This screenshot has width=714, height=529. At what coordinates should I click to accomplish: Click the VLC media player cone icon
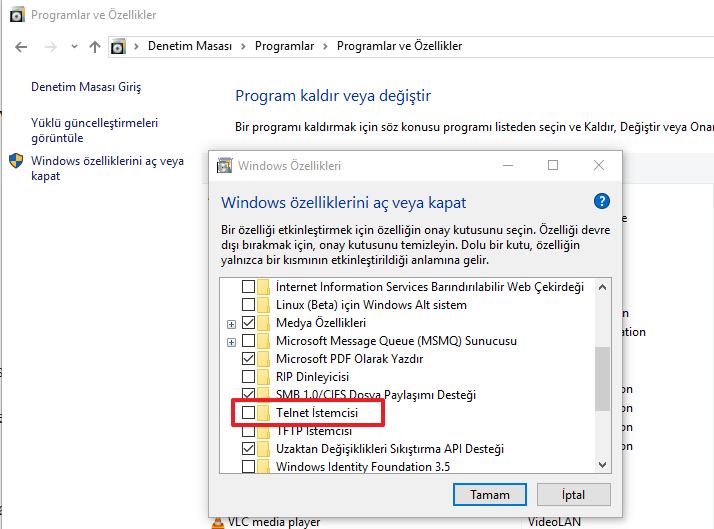[218, 523]
